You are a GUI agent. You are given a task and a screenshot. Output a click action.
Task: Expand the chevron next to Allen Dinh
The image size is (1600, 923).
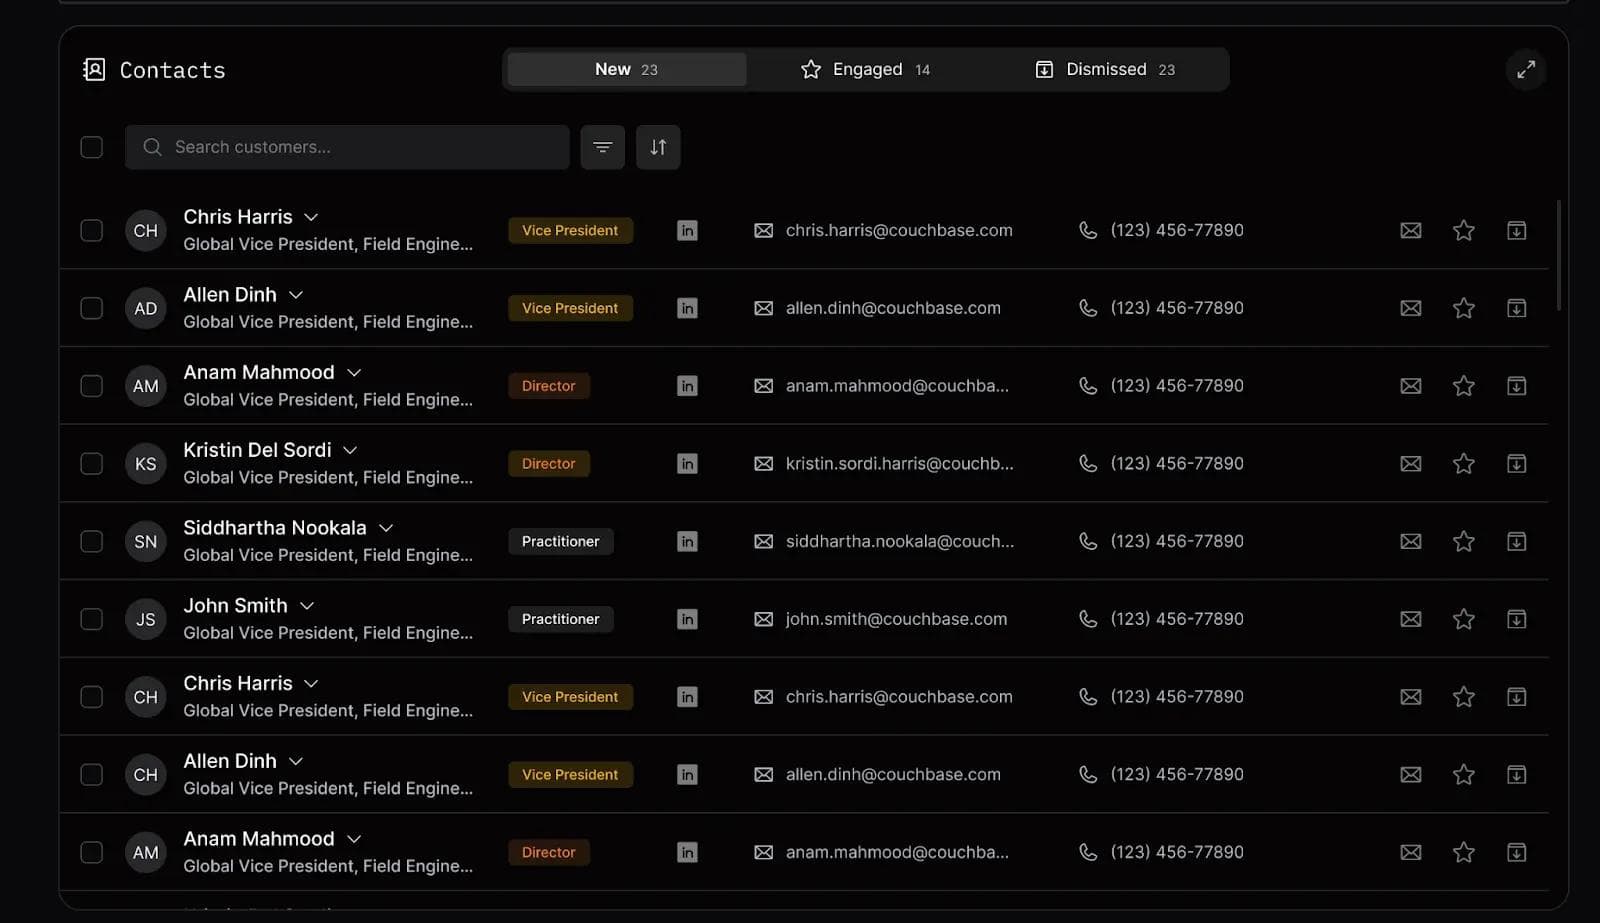tap(296, 294)
